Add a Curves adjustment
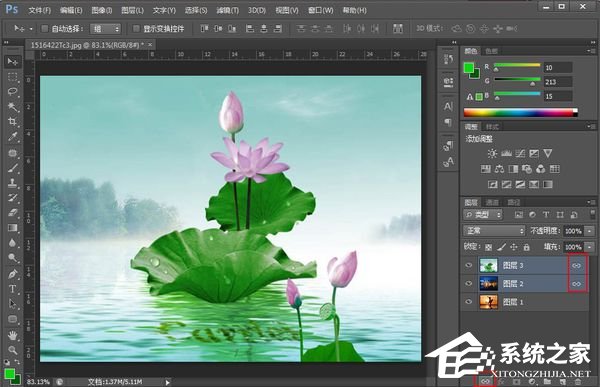The height and width of the screenshot is (387, 600). (520, 153)
